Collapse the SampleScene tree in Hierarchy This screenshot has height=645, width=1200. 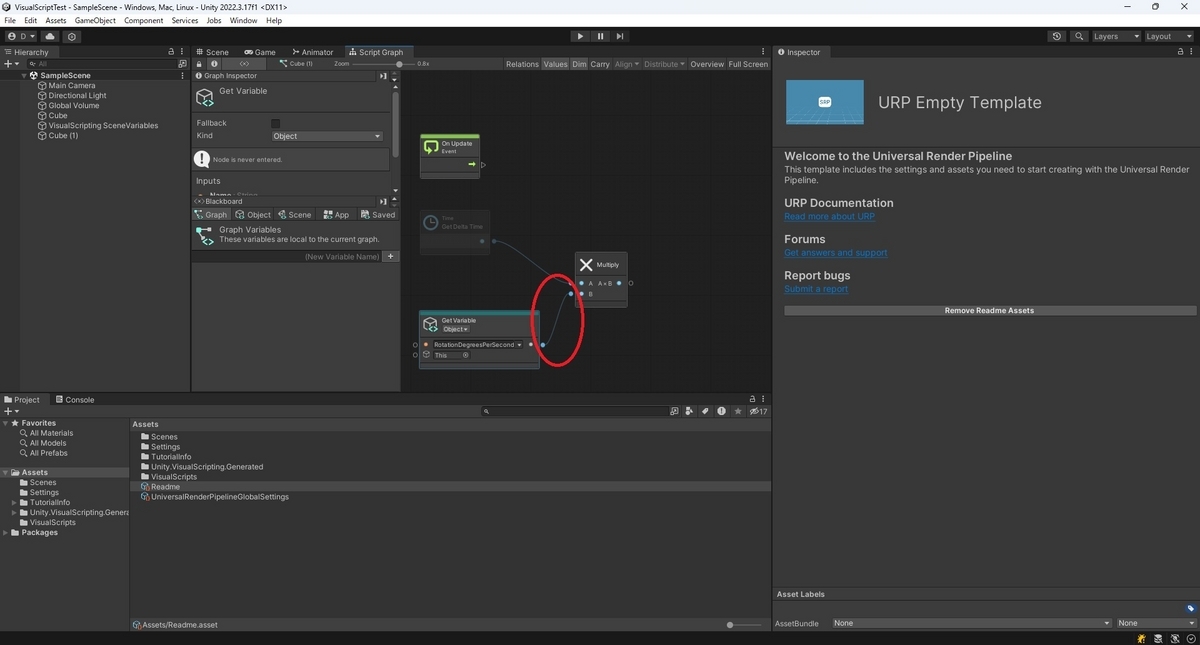(24, 75)
